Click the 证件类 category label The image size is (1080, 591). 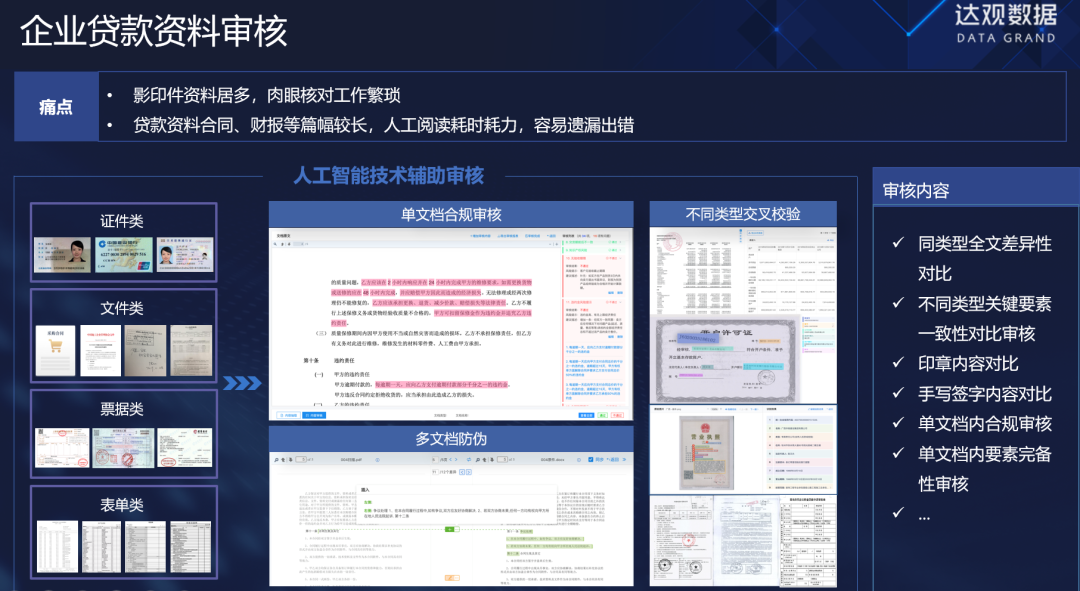click(x=122, y=221)
